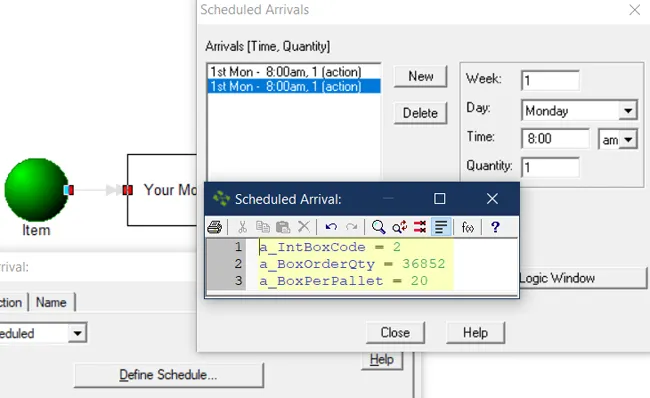Click code line a_BoxPerPallet = 20
This screenshot has width=650, height=398.
click(343, 281)
